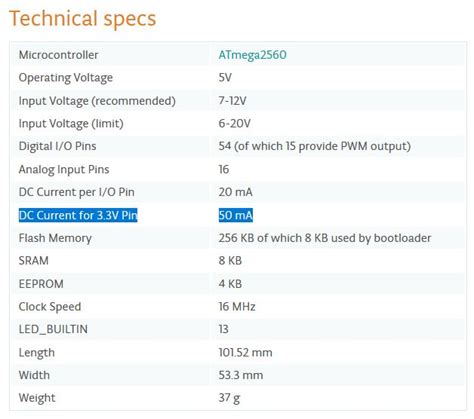Select the highlighted DC Current for 3.3V Pin label

pyautogui.click(x=78, y=215)
